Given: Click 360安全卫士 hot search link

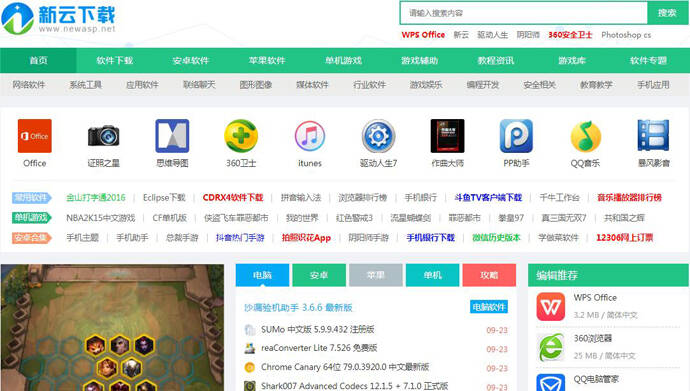Looking at the screenshot, I should coord(570,35).
